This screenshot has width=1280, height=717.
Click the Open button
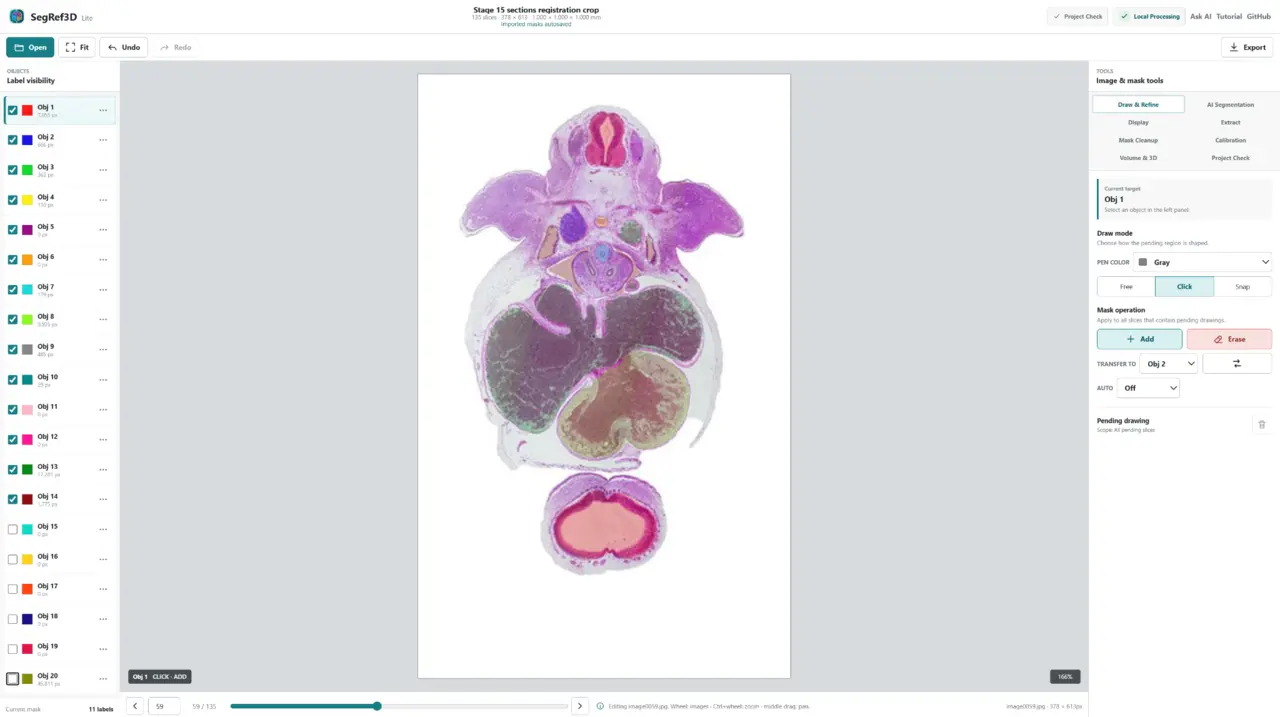pos(30,47)
